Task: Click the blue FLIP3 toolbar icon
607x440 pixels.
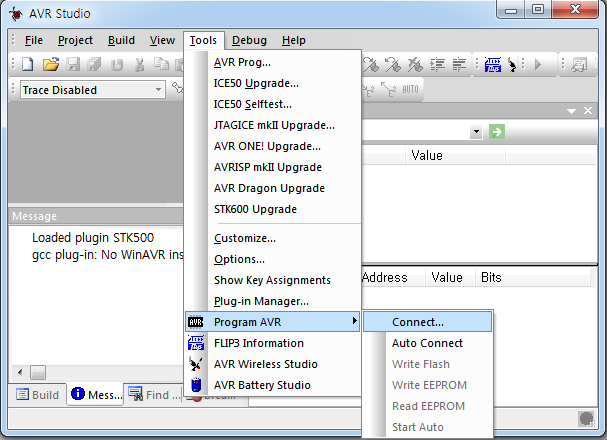Action: [493, 65]
